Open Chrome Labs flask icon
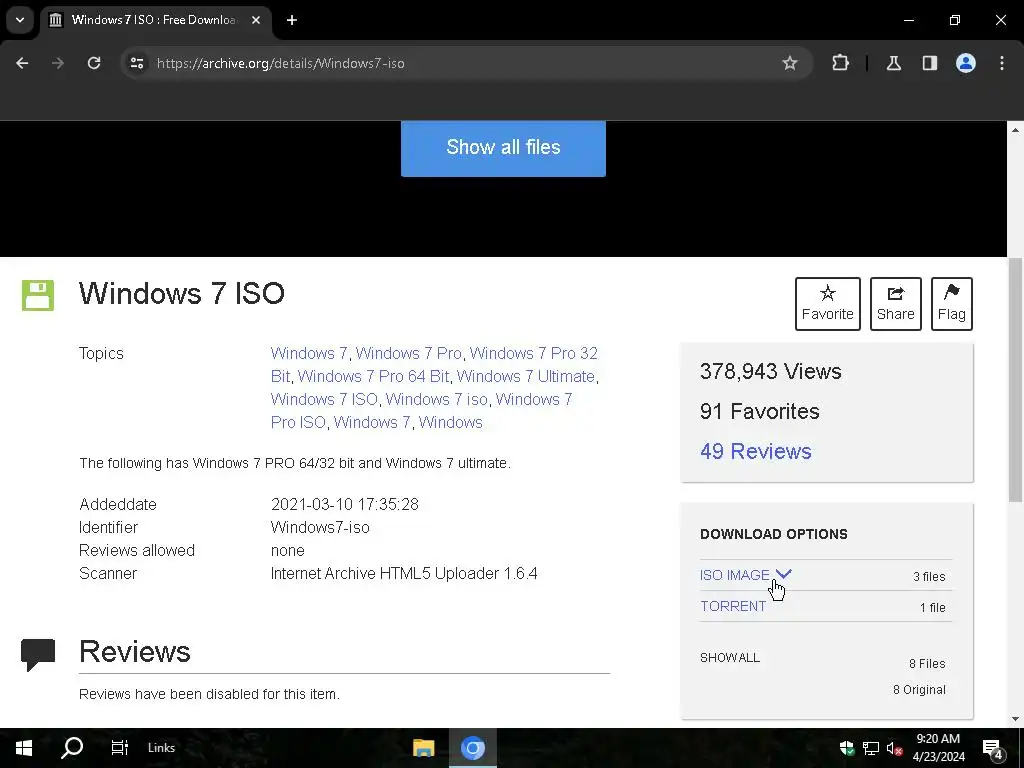This screenshot has height=768, width=1024. tap(893, 63)
